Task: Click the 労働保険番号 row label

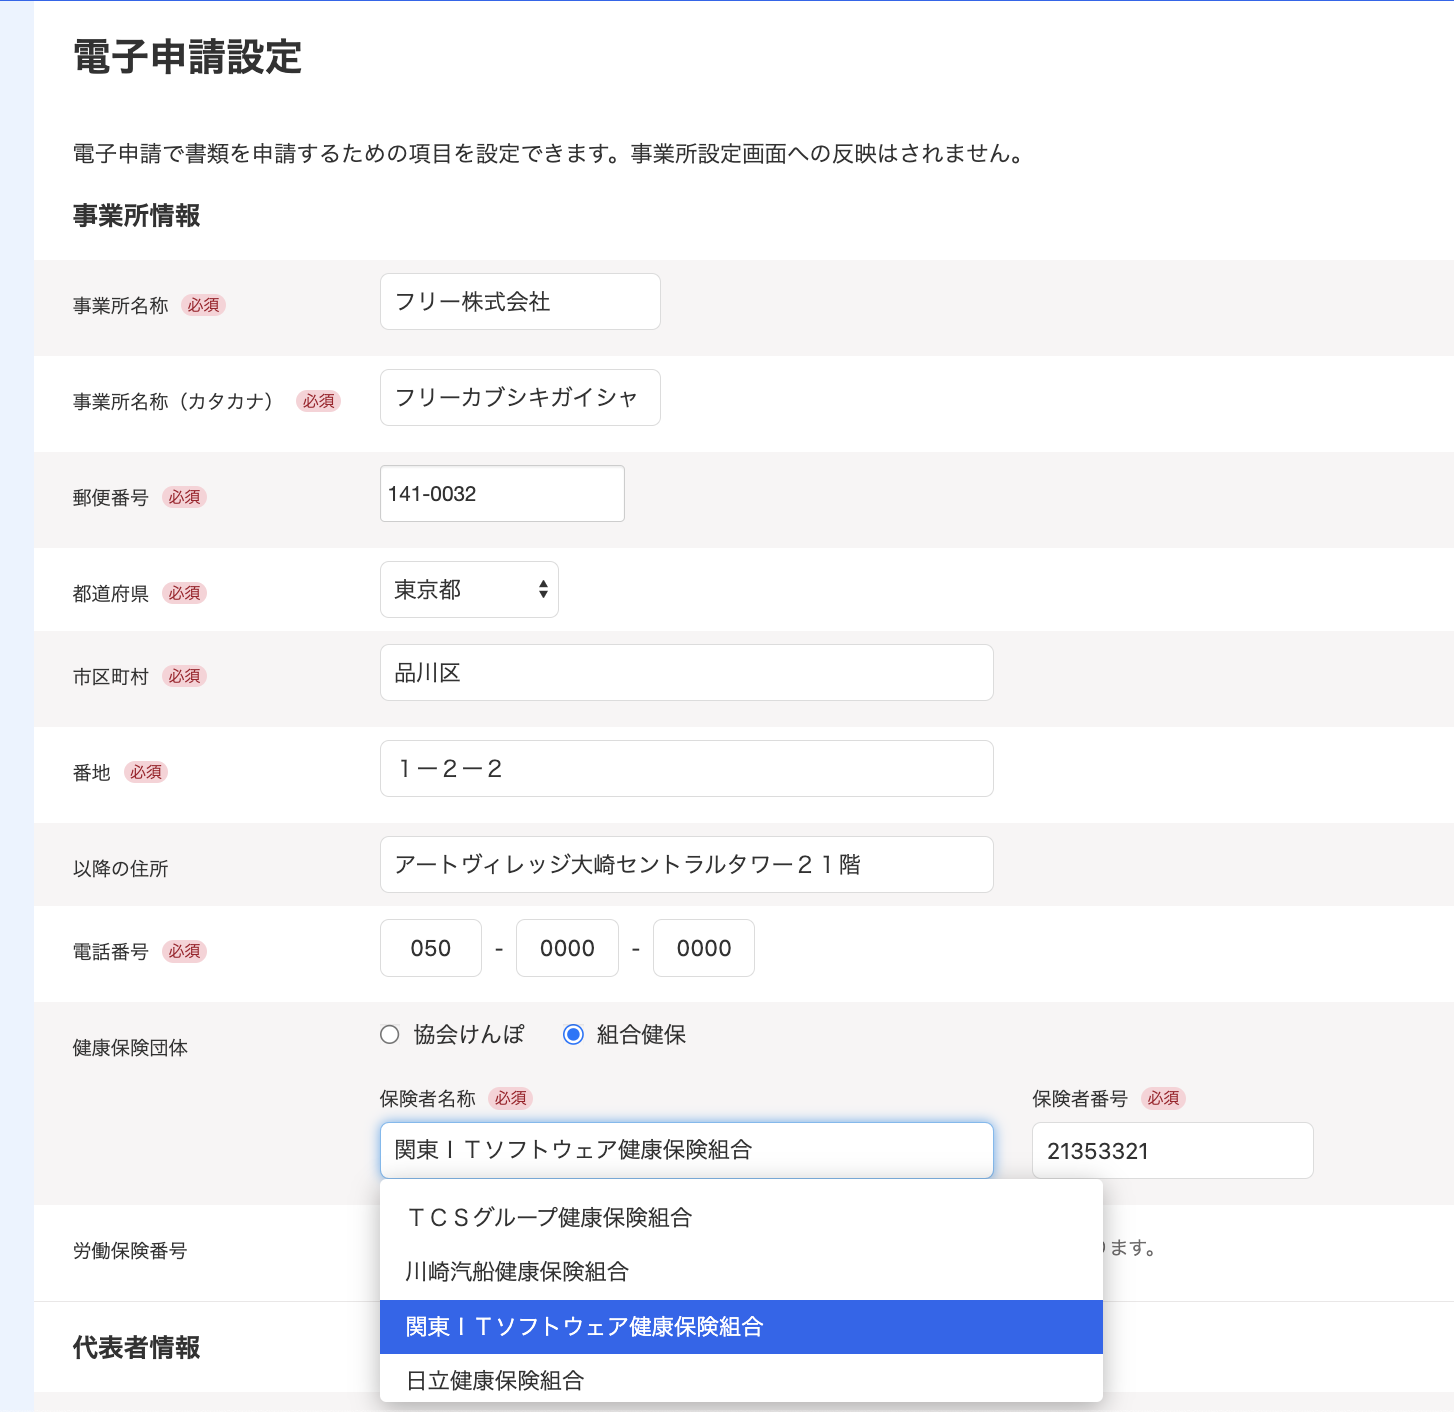Action: 128,1251
